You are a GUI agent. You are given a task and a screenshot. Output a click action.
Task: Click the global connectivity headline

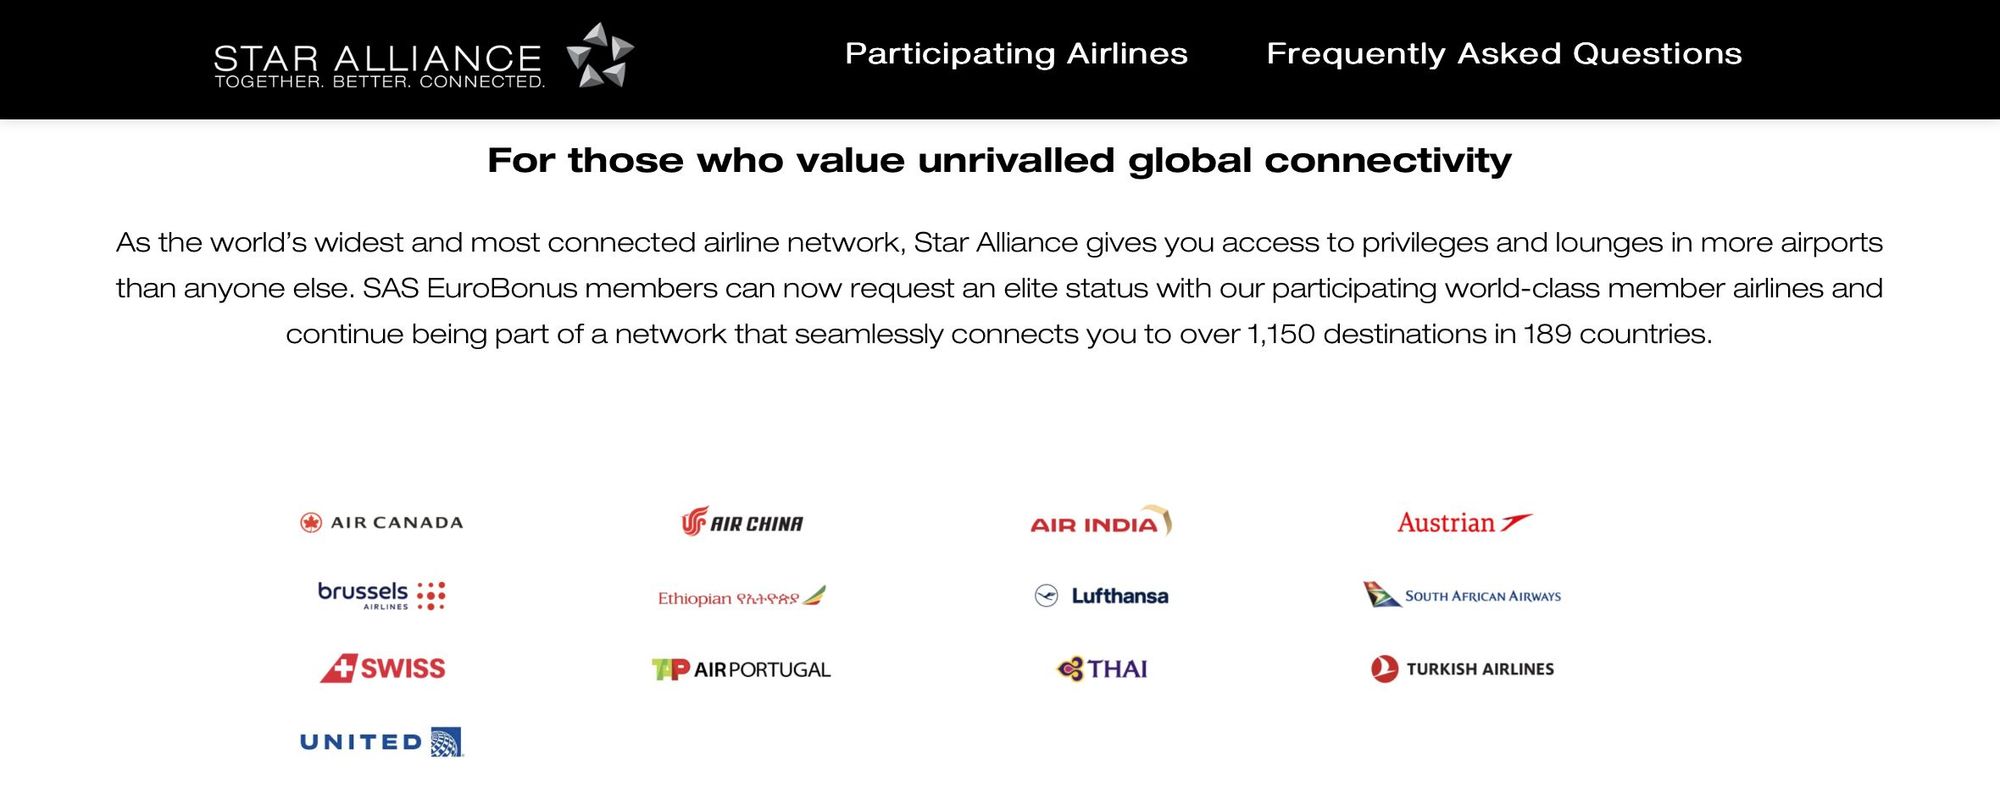(x=1000, y=160)
